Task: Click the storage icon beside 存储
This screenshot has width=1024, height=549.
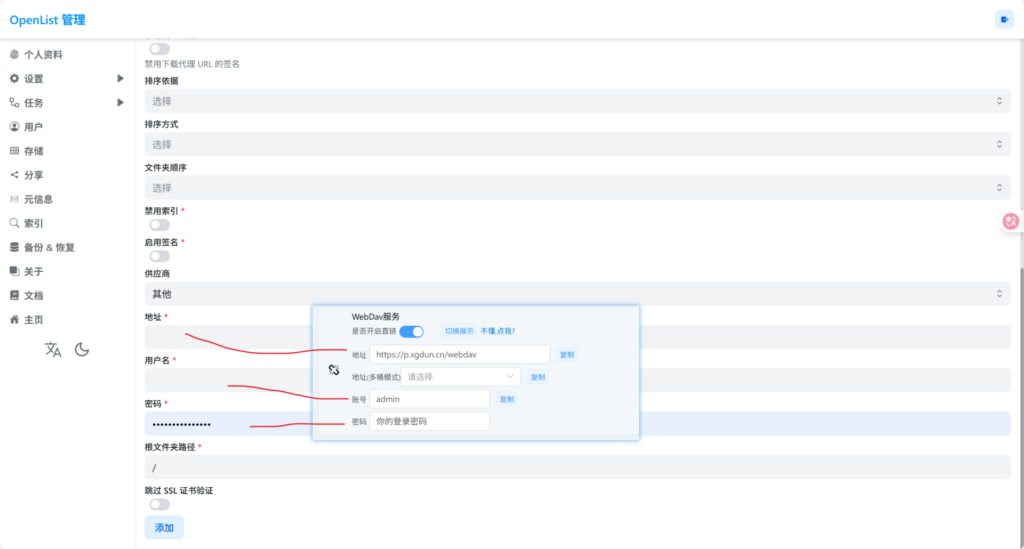Action: tap(14, 151)
